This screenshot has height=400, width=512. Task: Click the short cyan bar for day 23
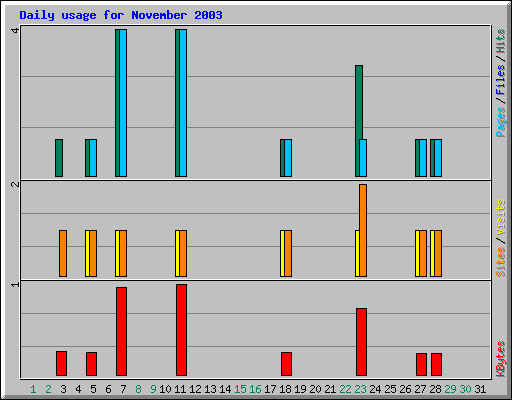point(363,158)
